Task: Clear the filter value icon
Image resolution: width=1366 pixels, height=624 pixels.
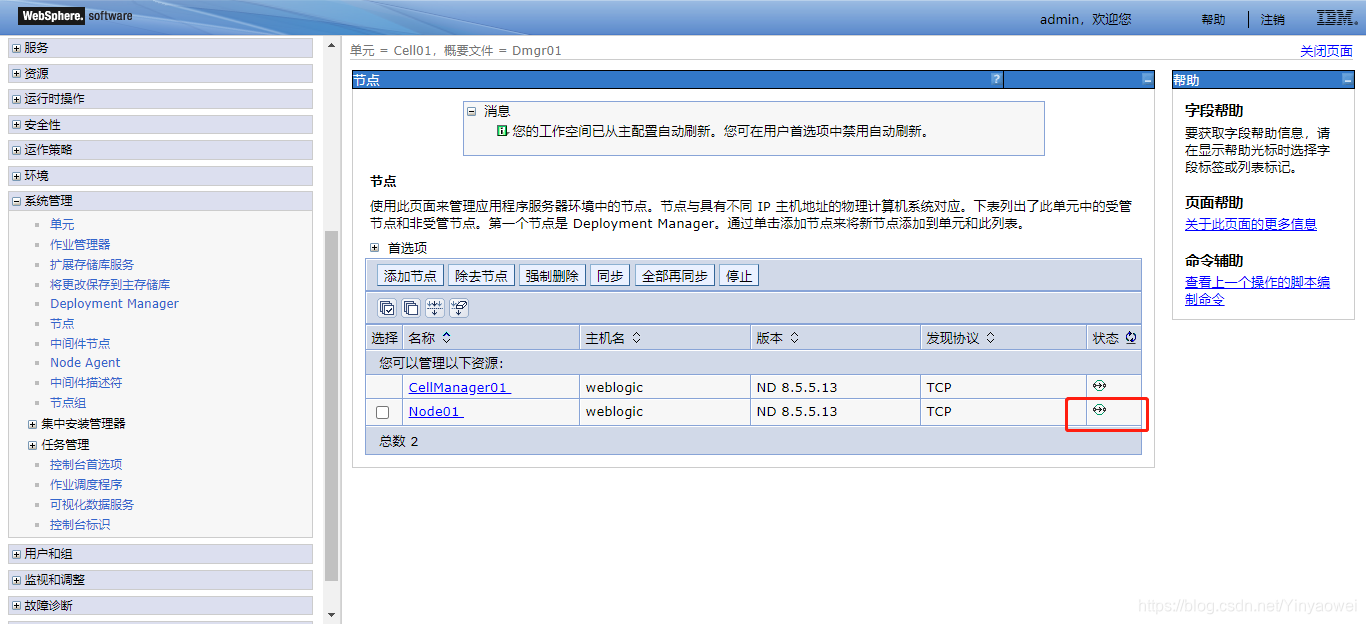Action: click(x=459, y=308)
